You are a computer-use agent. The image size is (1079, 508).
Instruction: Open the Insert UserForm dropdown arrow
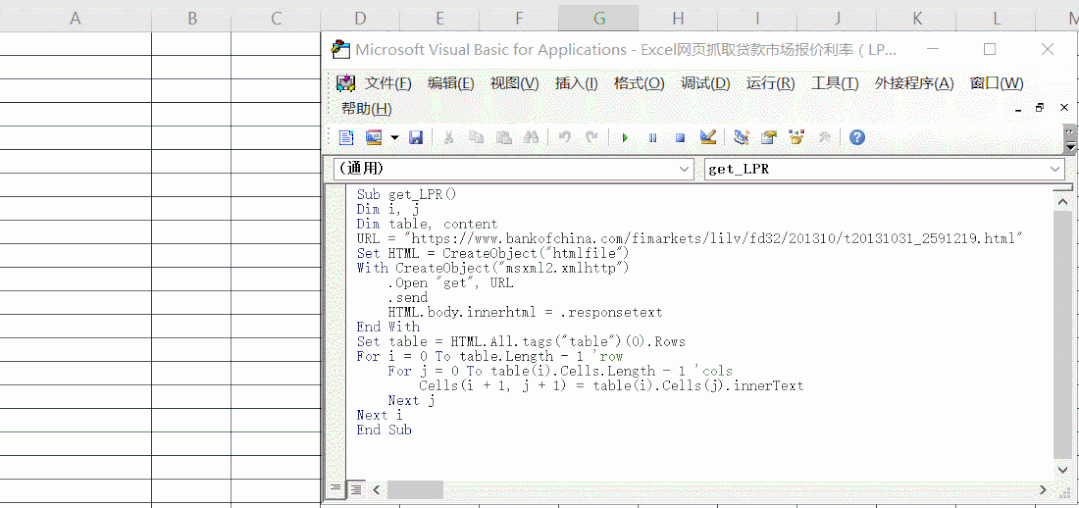394,138
